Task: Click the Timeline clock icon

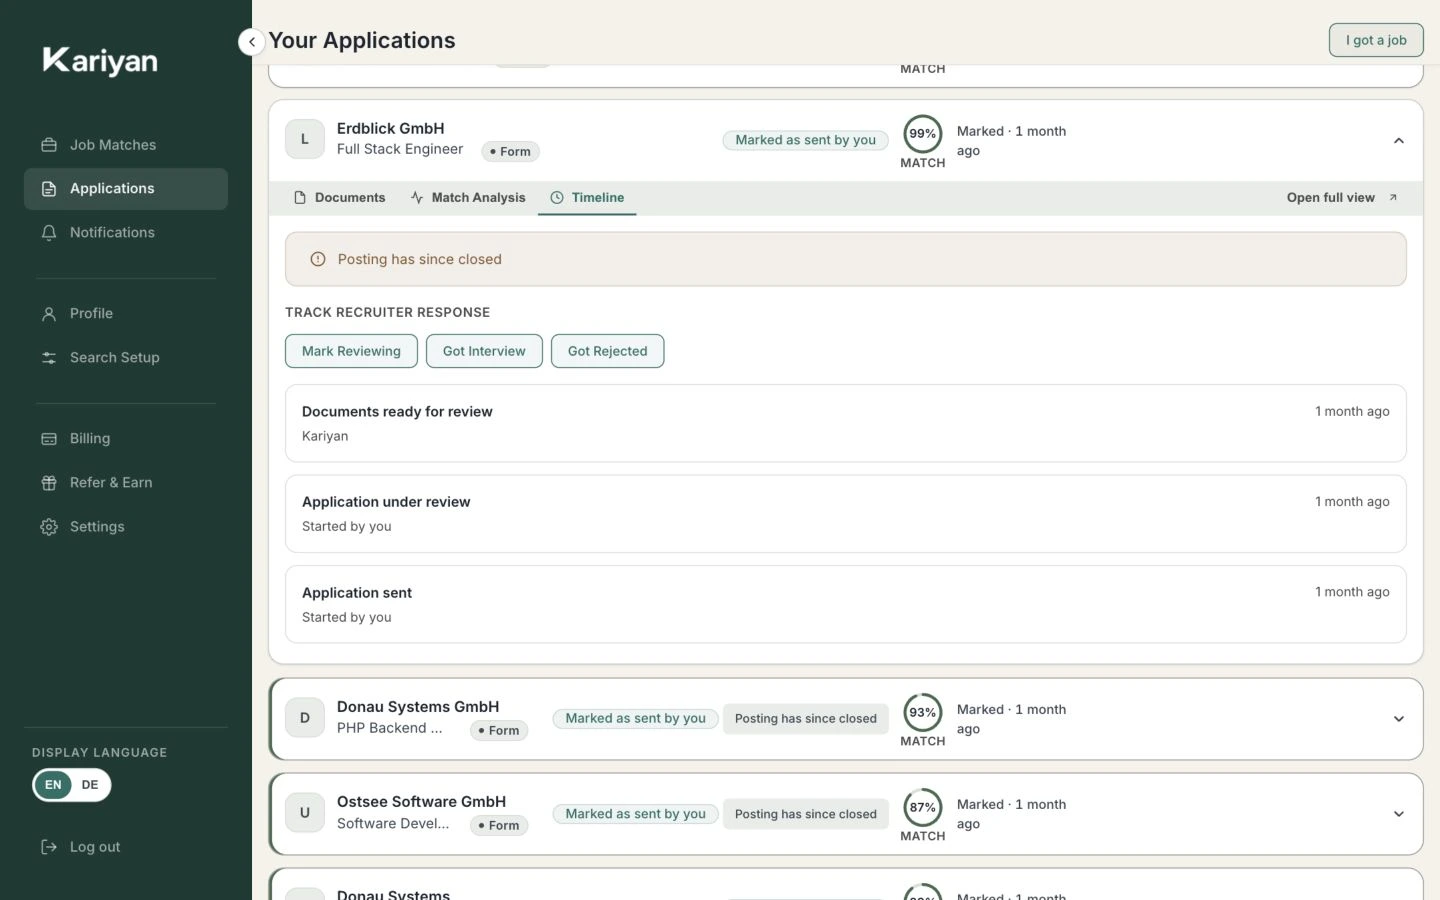Action: 557,198
